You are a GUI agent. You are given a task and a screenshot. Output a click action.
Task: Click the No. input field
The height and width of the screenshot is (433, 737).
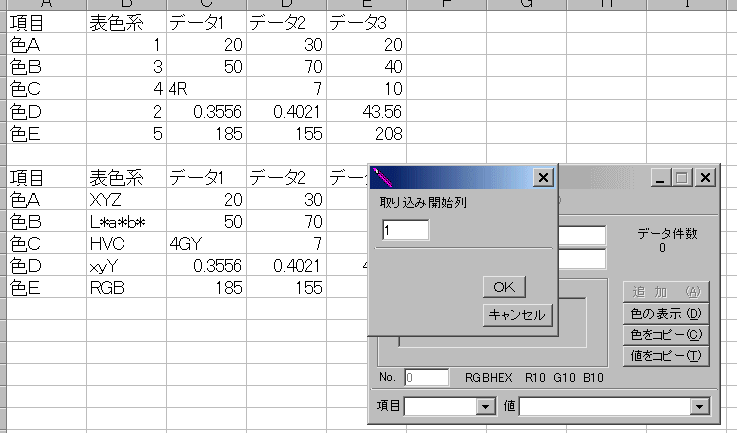(x=427, y=377)
